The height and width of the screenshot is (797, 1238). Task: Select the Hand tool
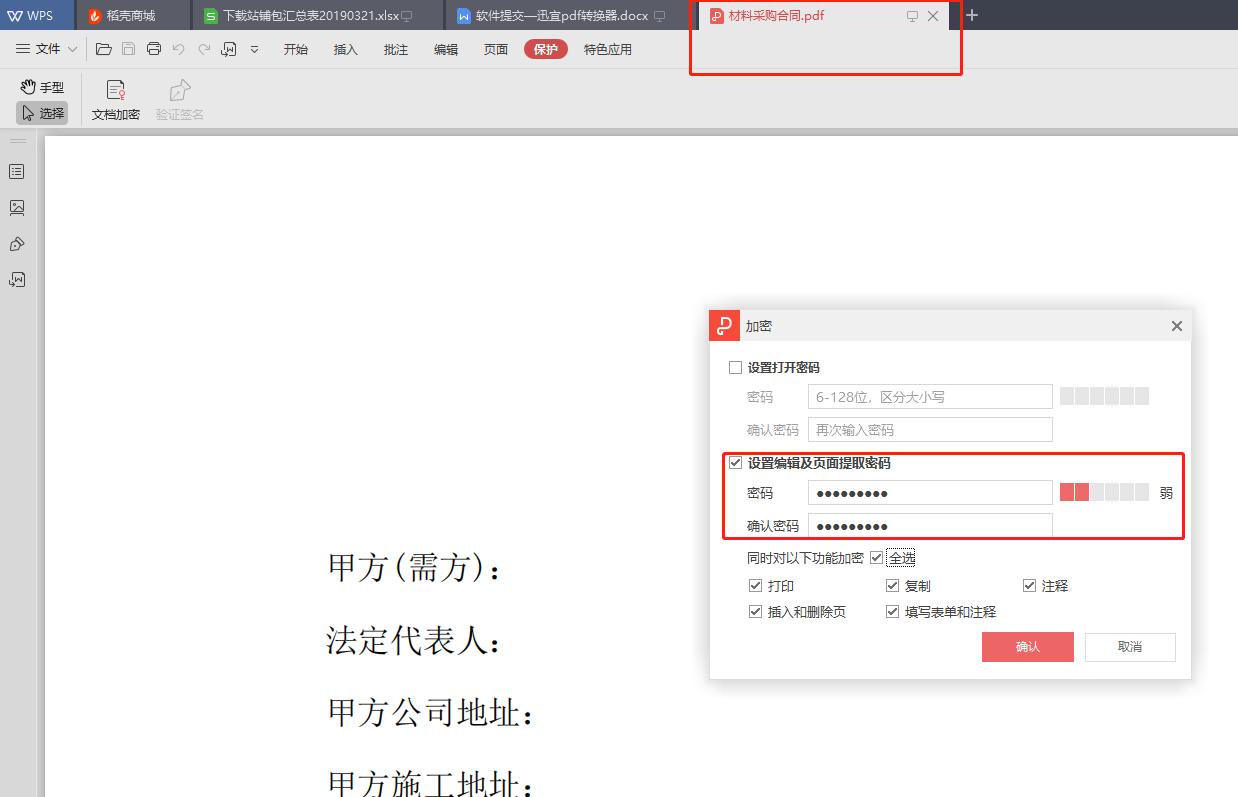[40, 87]
